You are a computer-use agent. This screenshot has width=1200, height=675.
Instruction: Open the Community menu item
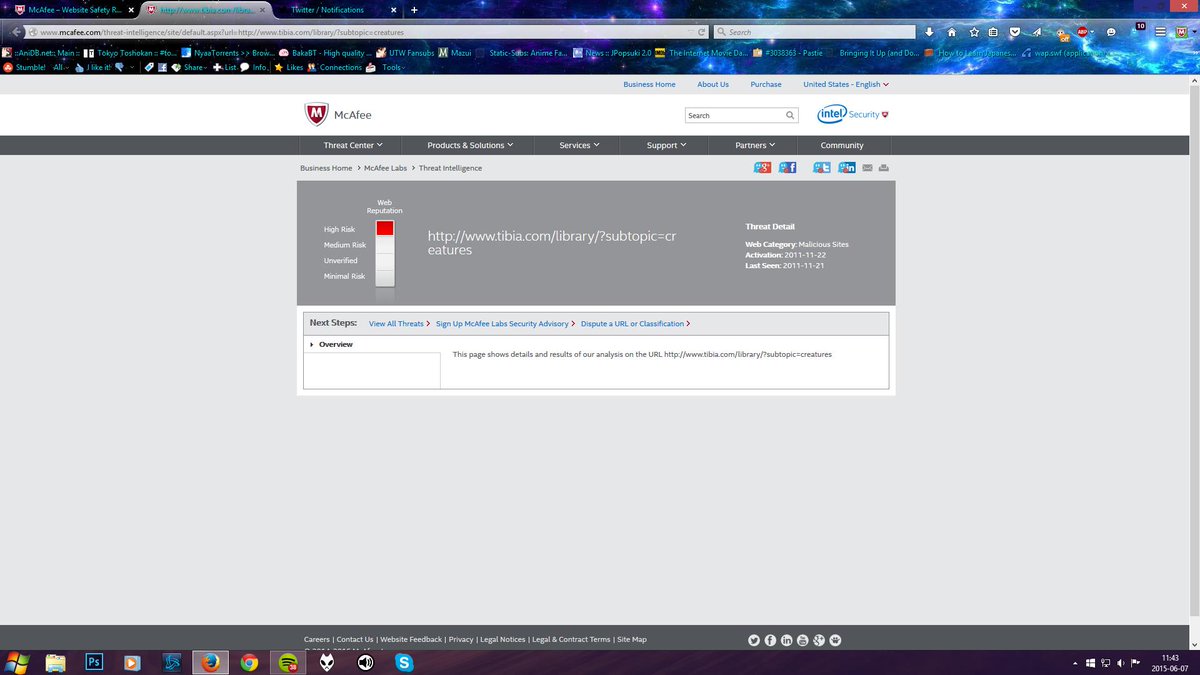[x=842, y=145]
